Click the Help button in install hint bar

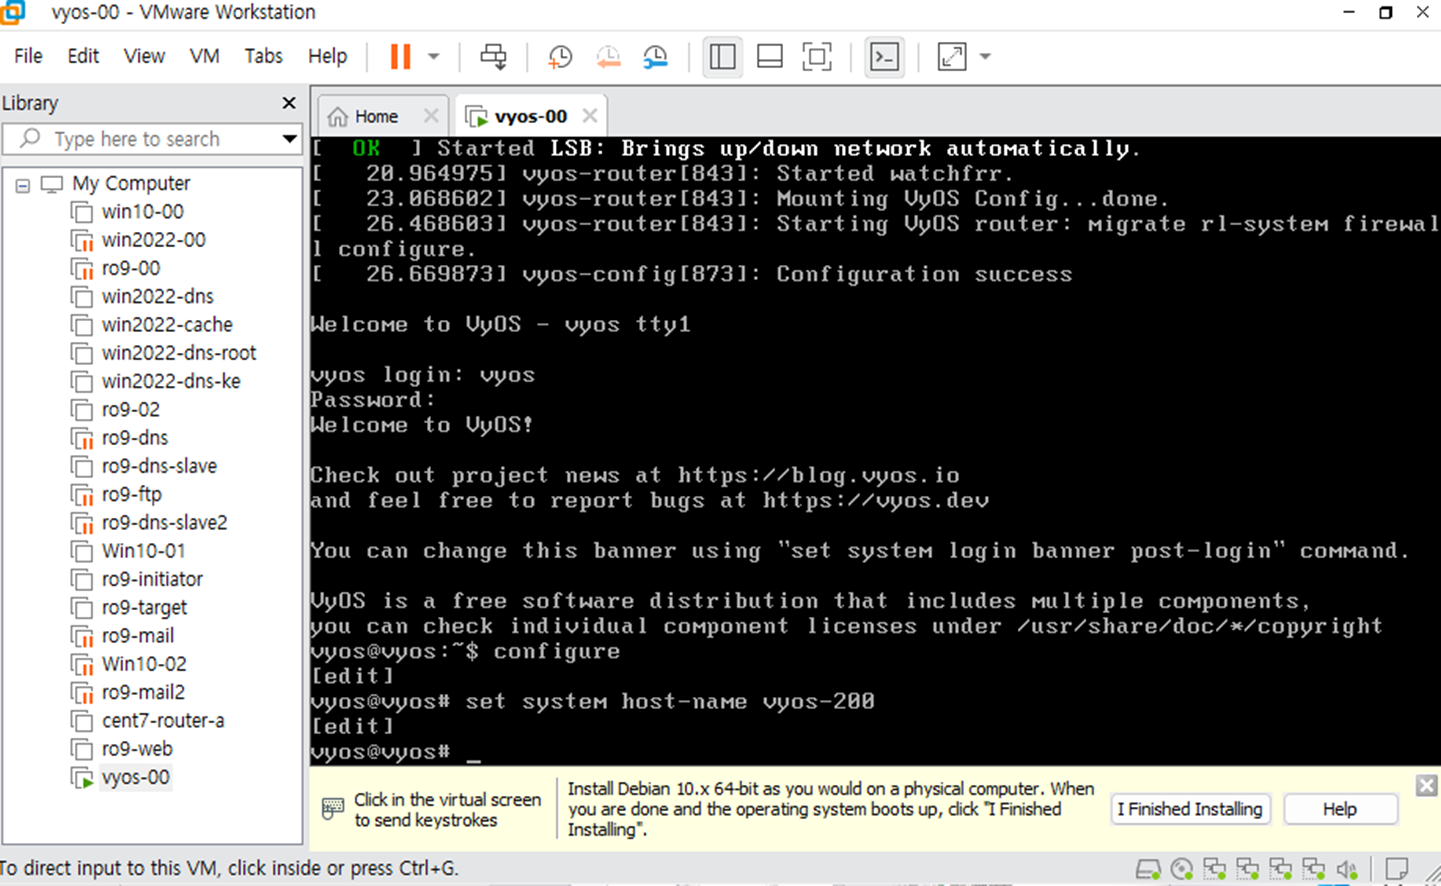(1340, 809)
